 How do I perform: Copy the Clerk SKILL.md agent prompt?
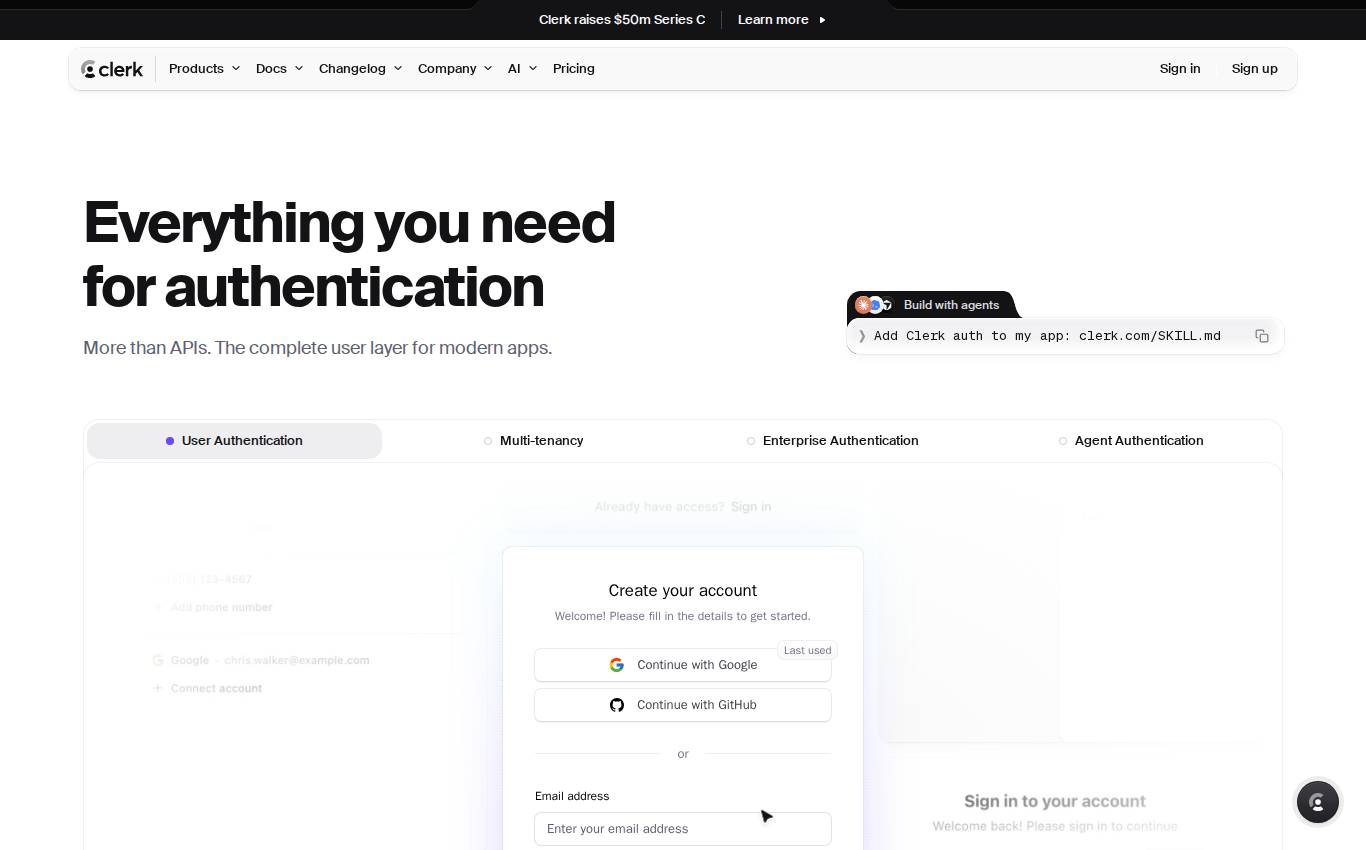click(1262, 336)
